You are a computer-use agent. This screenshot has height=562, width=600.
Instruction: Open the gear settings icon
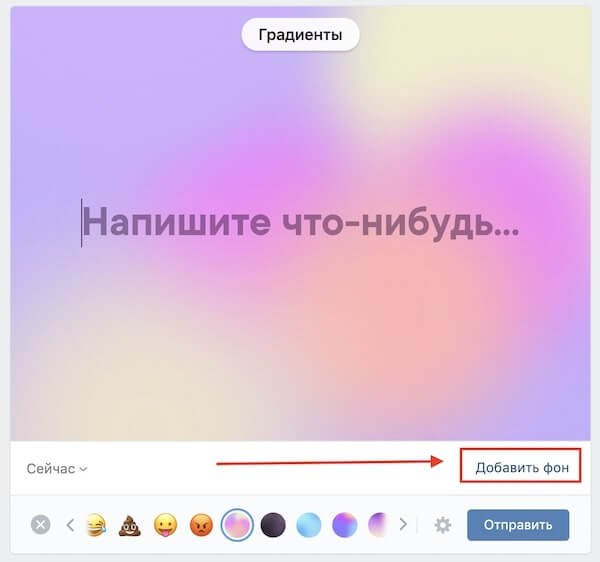point(443,525)
